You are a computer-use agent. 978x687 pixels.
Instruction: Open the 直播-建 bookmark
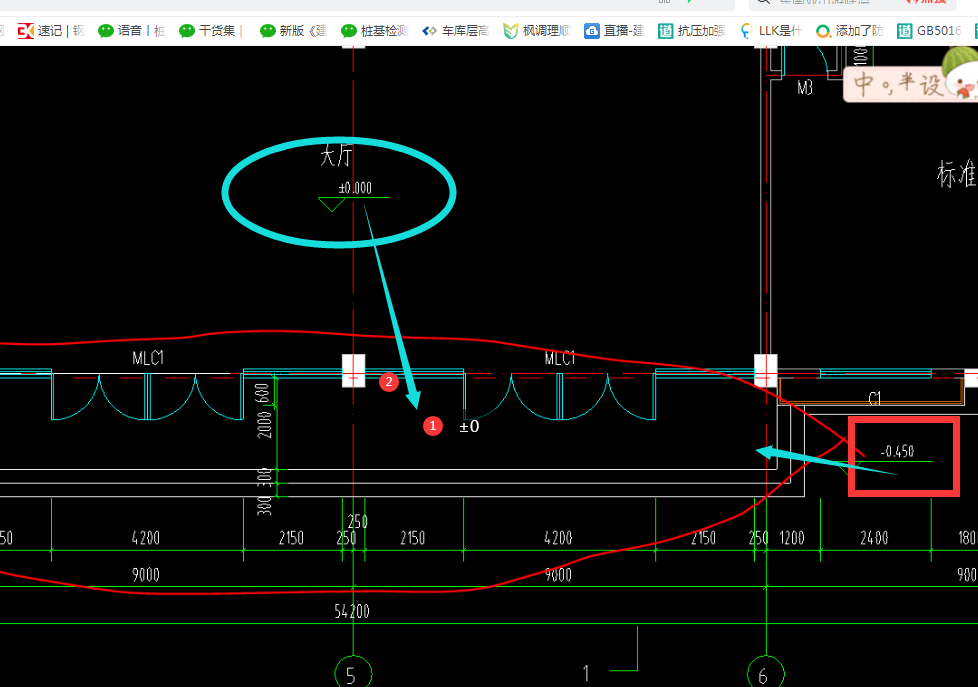click(x=614, y=31)
